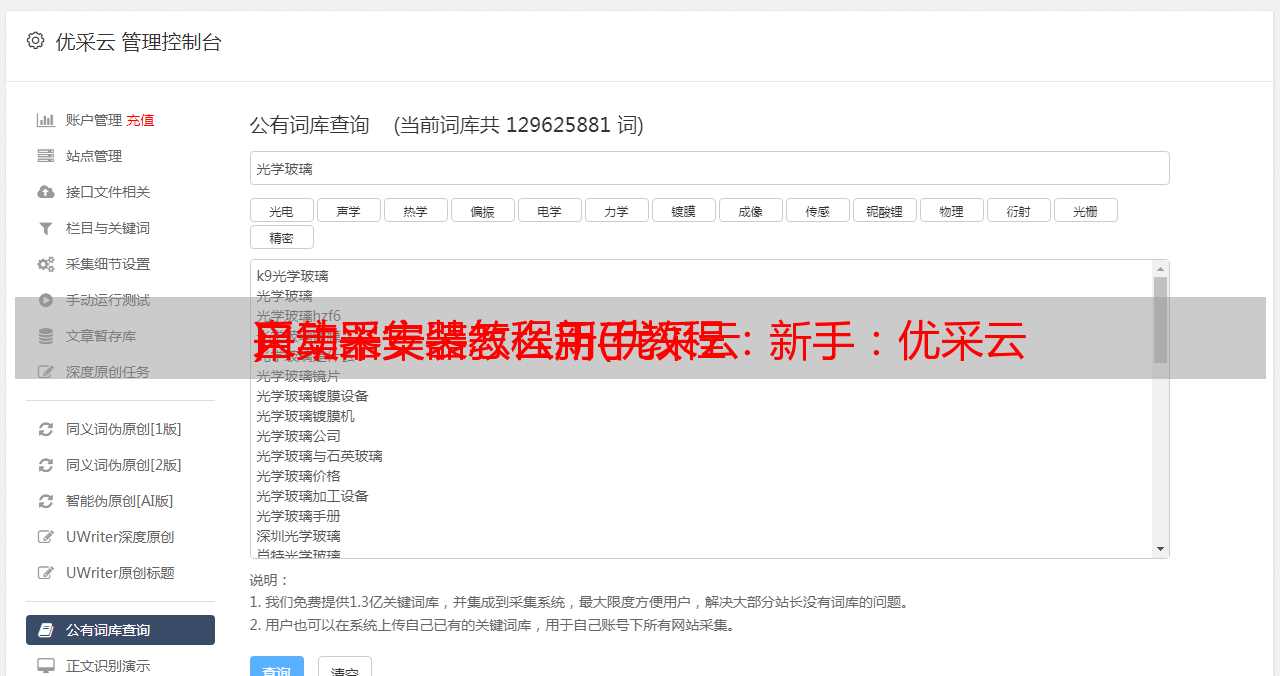Select the 成像 tag button
The height and width of the screenshot is (676, 1280).
[750, 210]
